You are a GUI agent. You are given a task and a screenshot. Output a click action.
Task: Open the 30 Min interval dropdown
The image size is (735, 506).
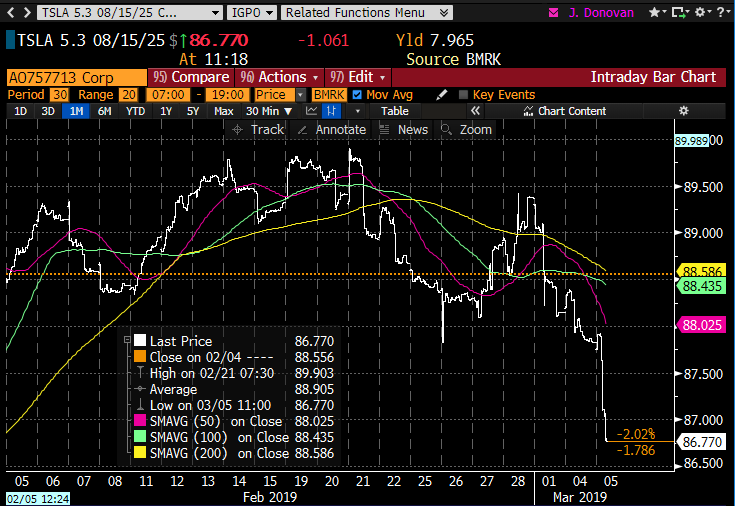click(269, 111)
